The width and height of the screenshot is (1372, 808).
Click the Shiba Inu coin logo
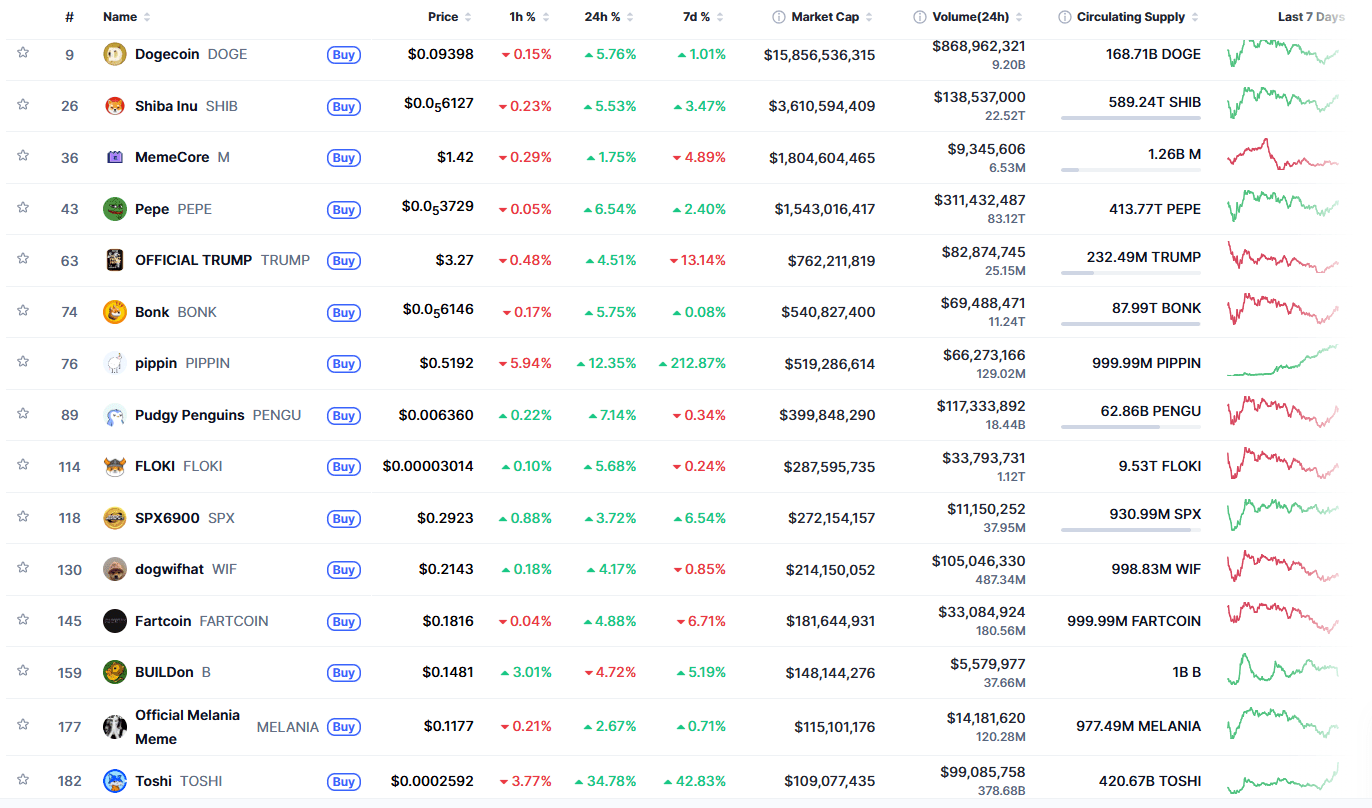[113, 106]
